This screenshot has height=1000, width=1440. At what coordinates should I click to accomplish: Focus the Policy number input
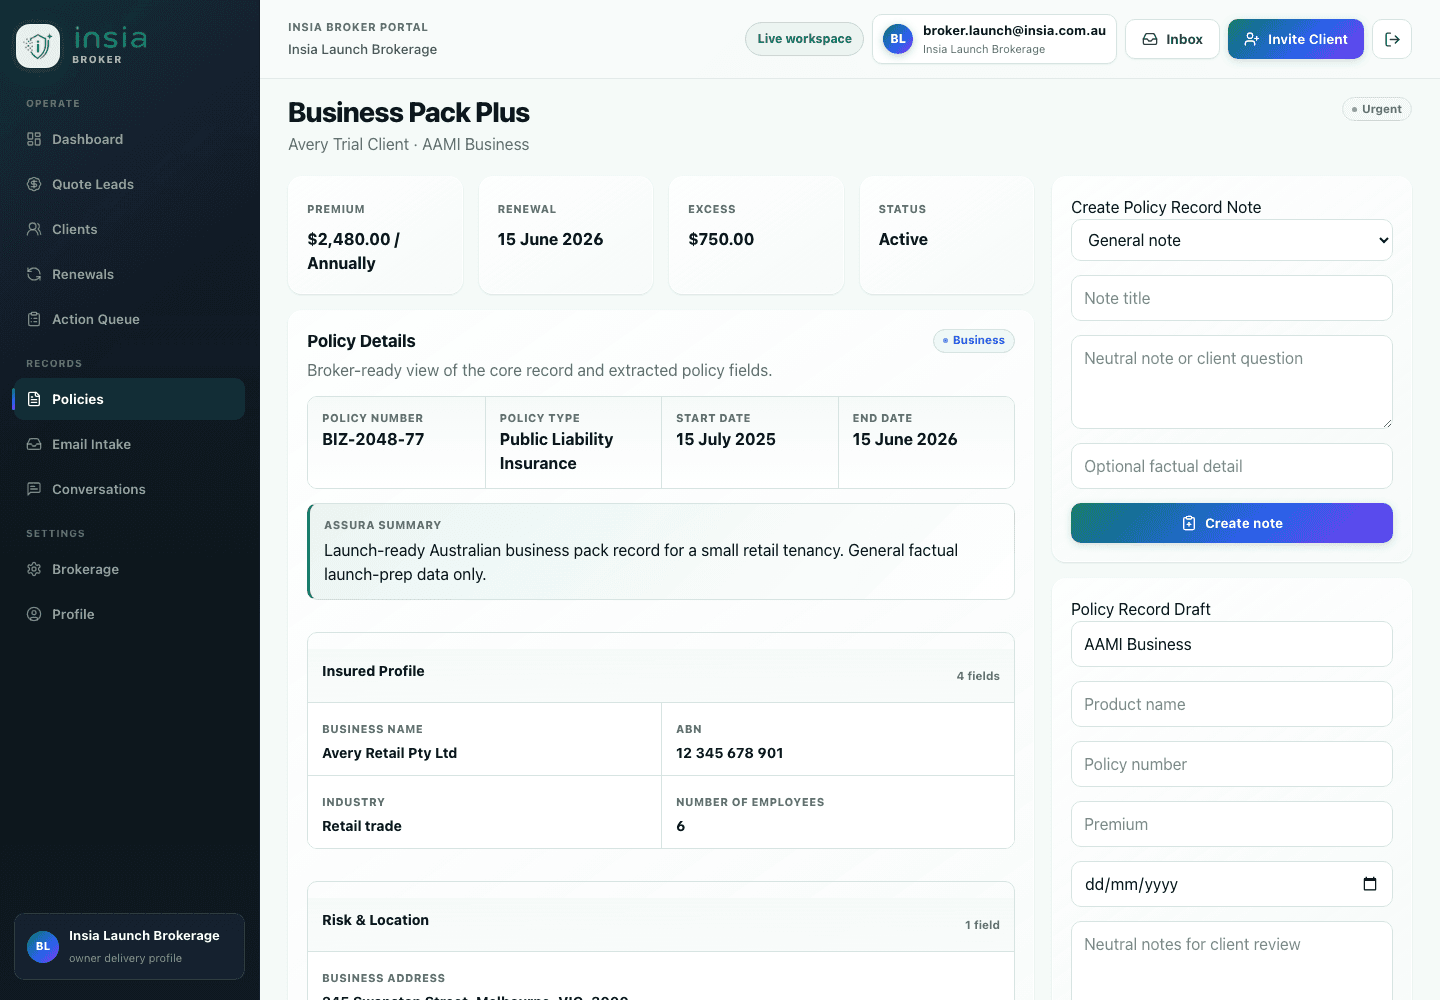point(1232,764)
